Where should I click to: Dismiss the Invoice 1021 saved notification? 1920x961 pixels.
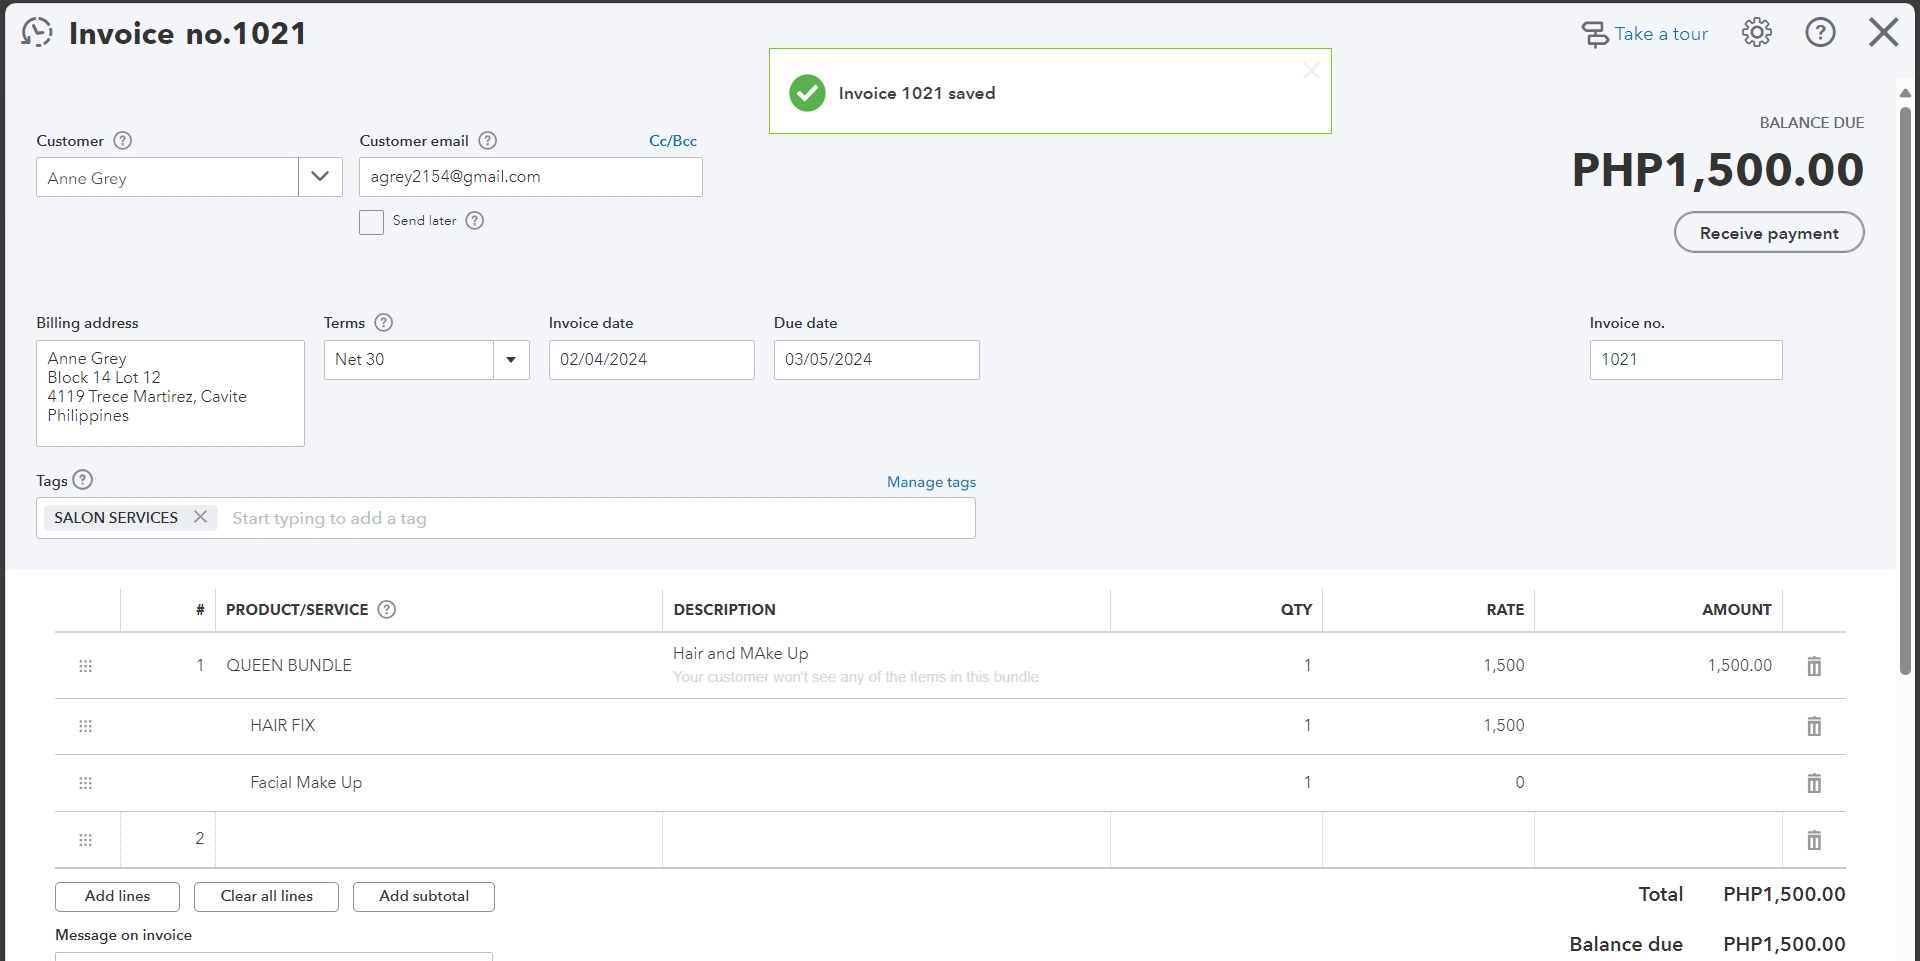coord(1311,71)
